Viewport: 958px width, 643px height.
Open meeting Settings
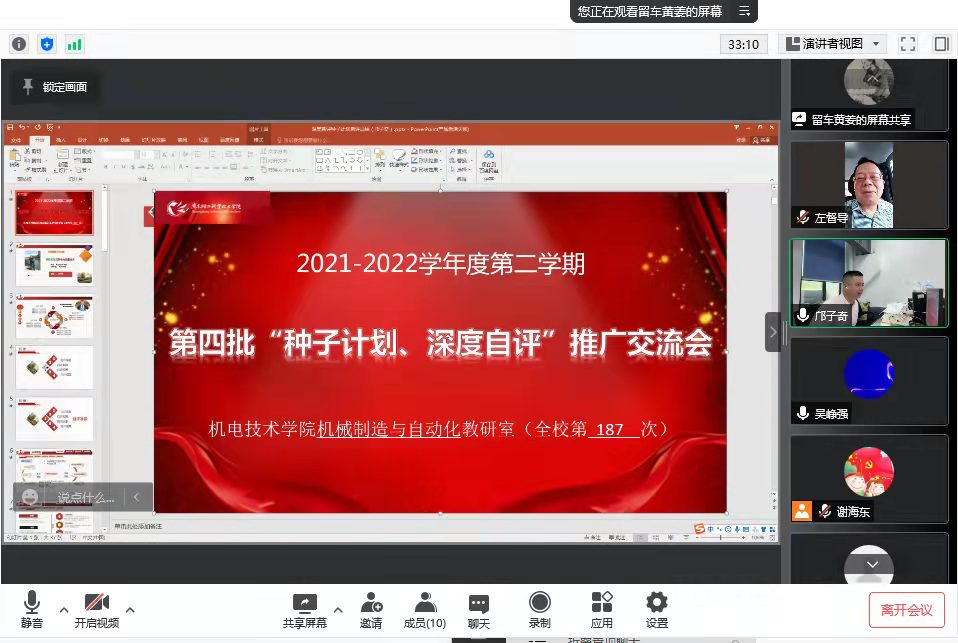(657, 610)
